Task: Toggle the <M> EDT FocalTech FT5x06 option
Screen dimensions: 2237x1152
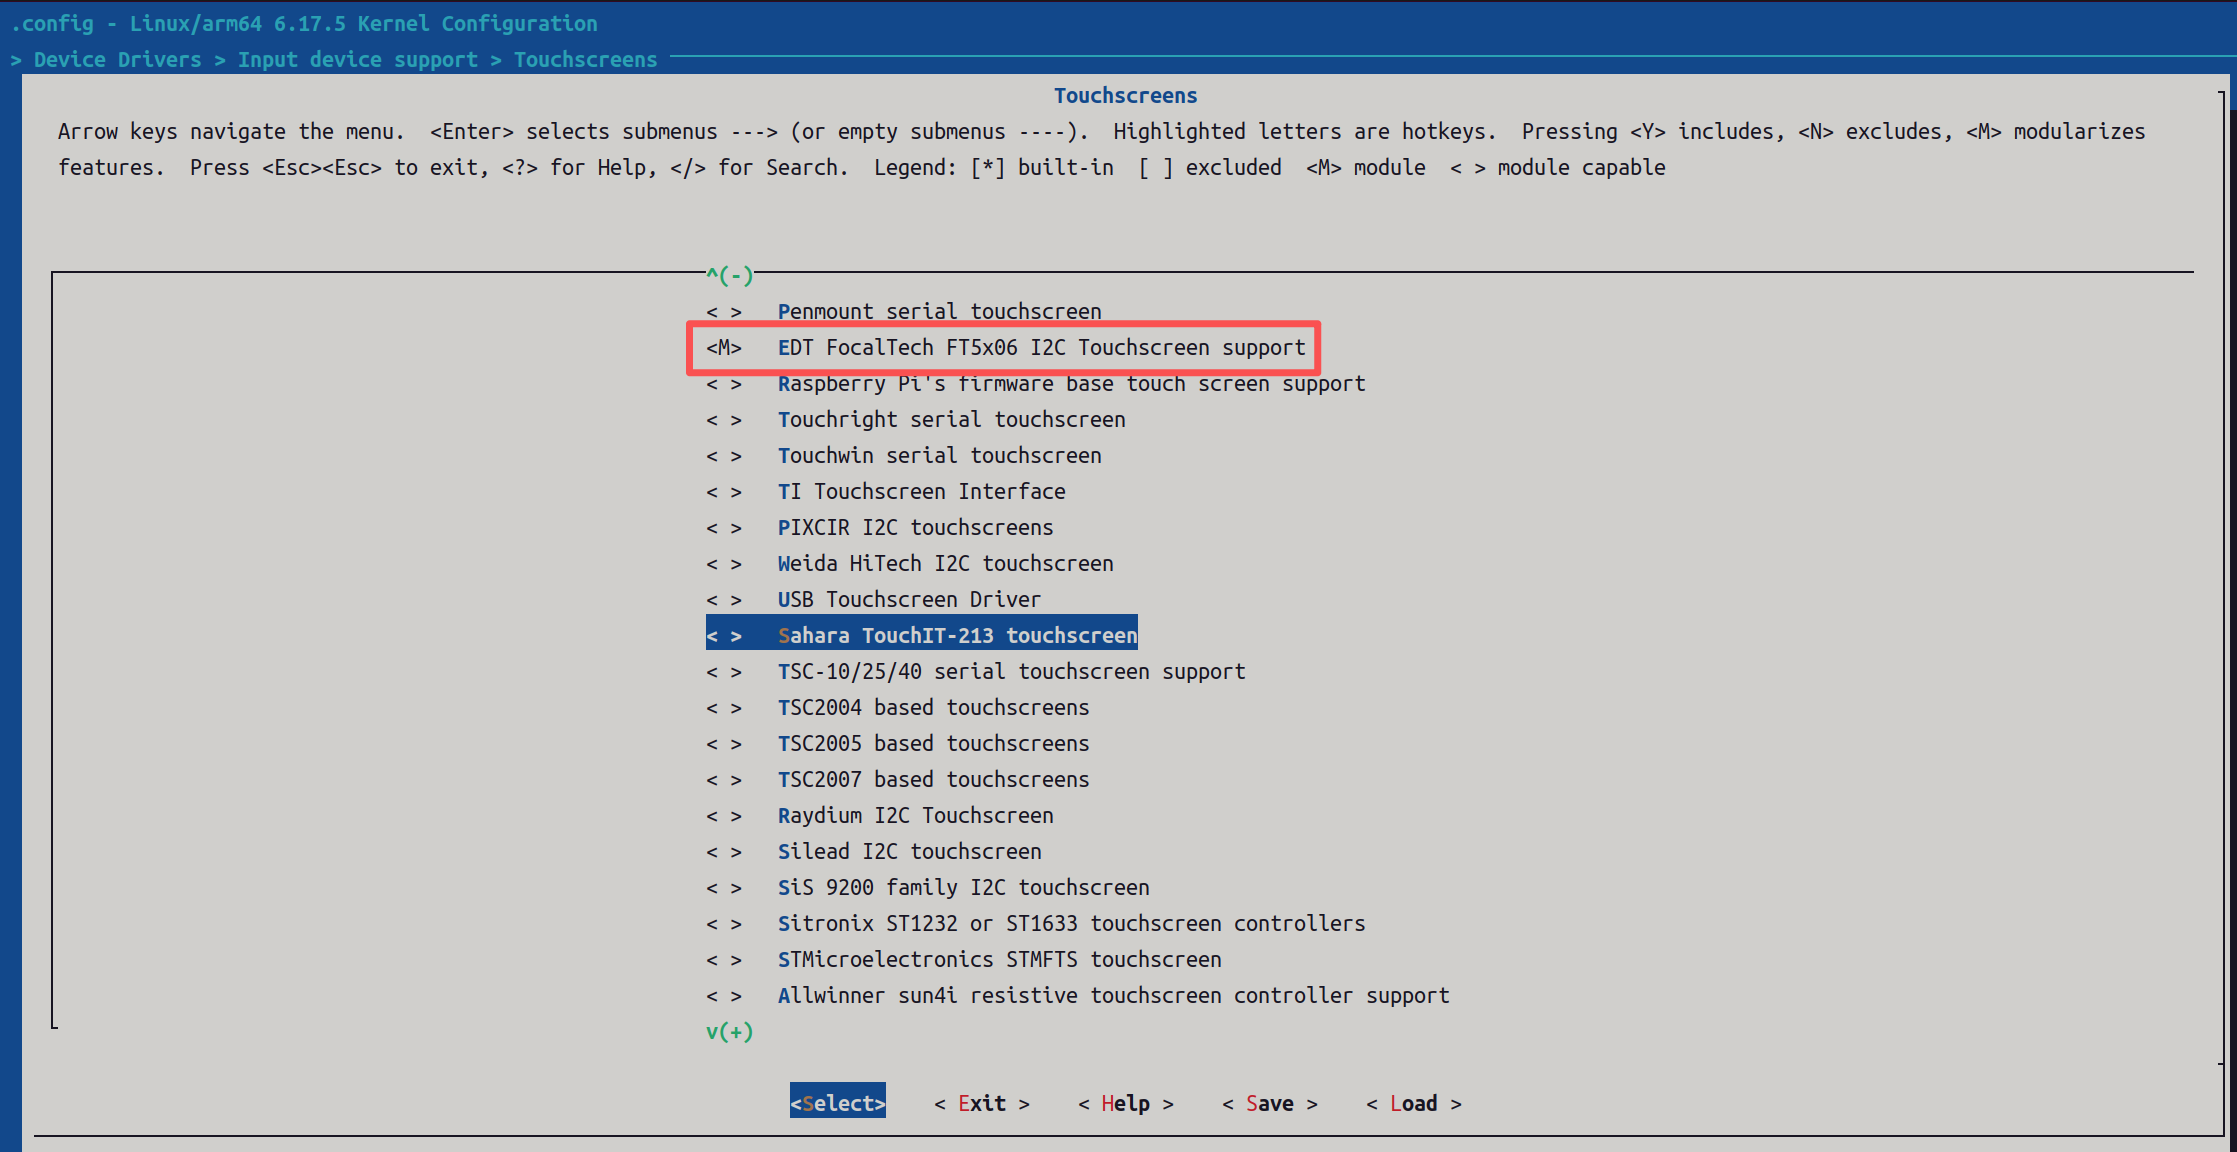Action: point(724,348)
